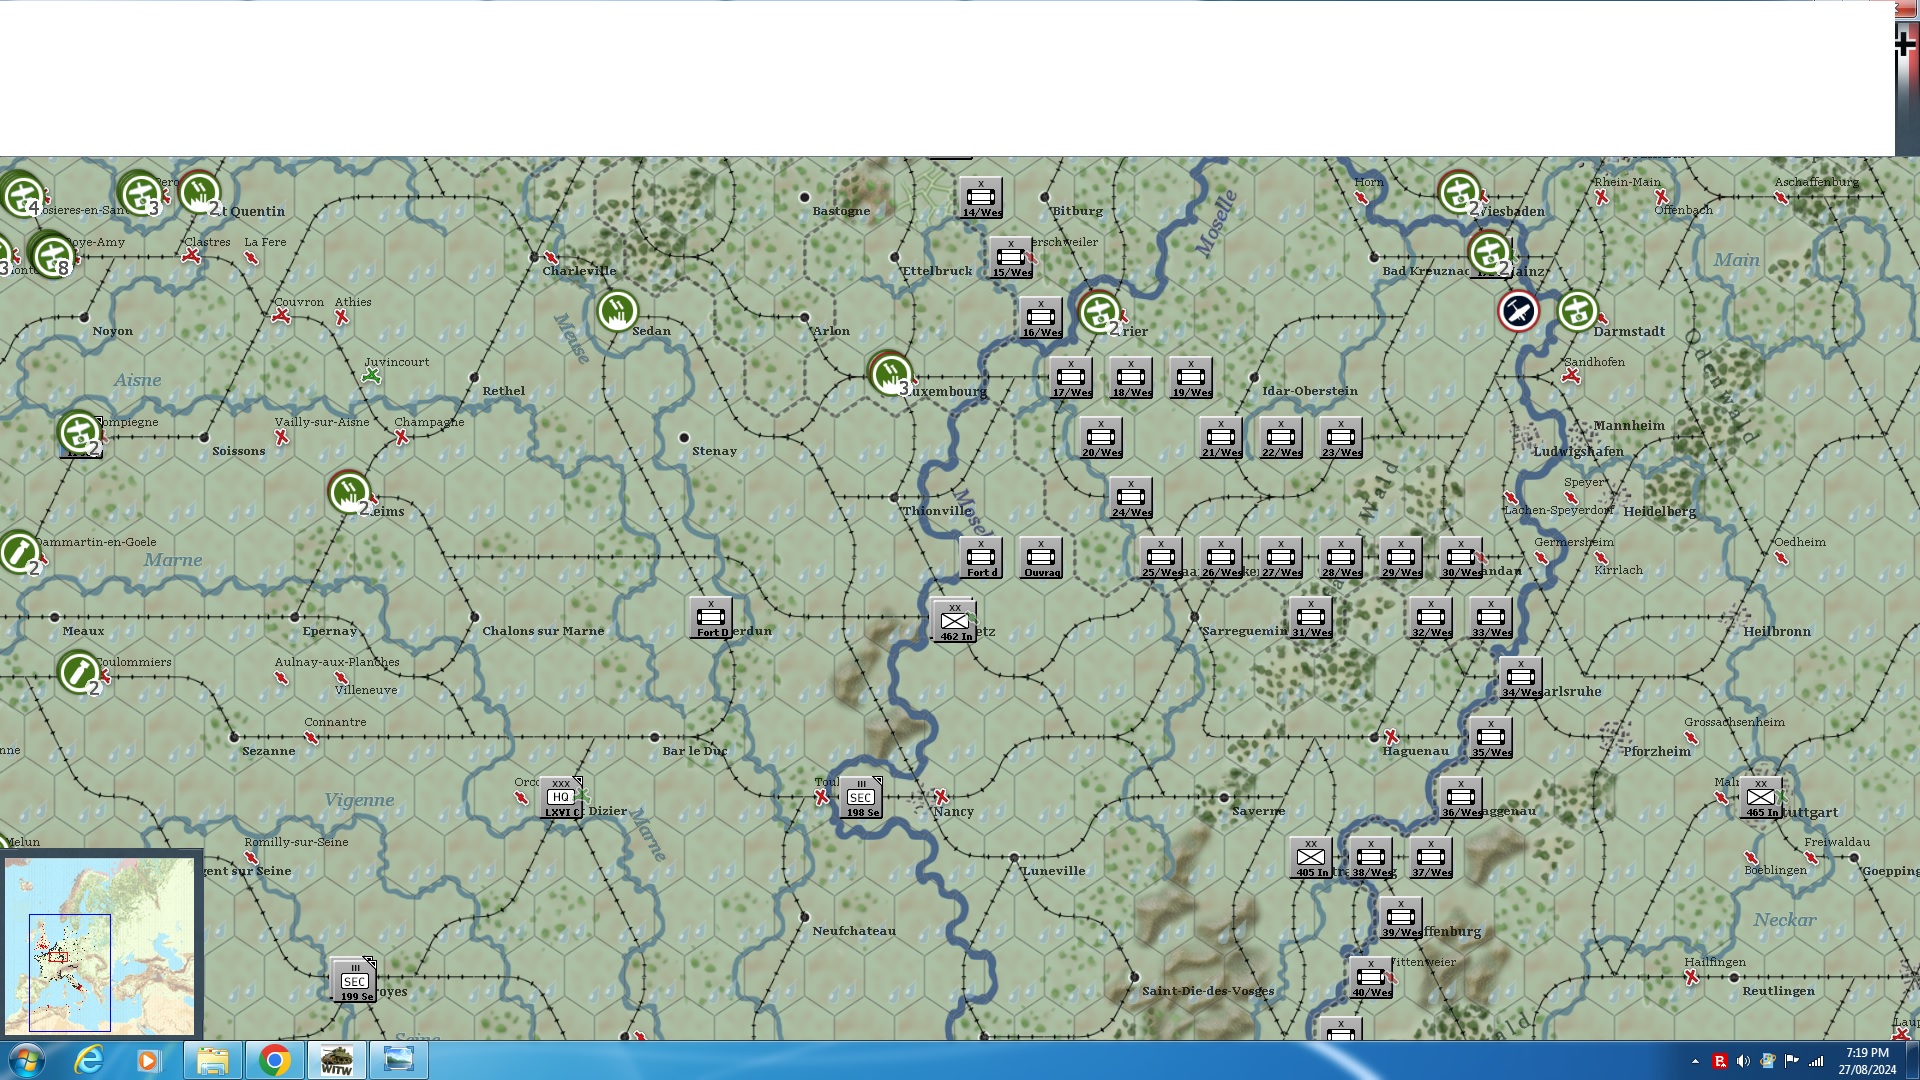Select the green industry marker at Luxembourg
Image resolution: width=1920 pixels, height=1080 pixels.
click(889, 374)
